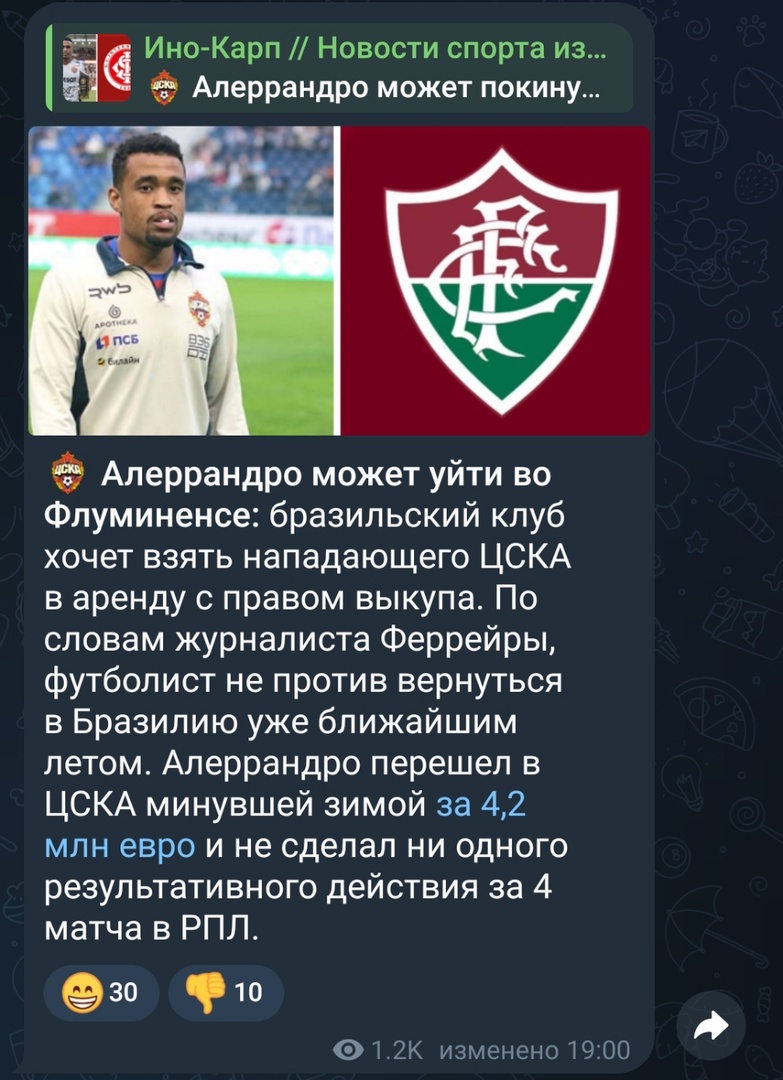Click the views eye icon
This screenshot has height=1080, width=783.
pyautogui.click(x=348, y=1050)
